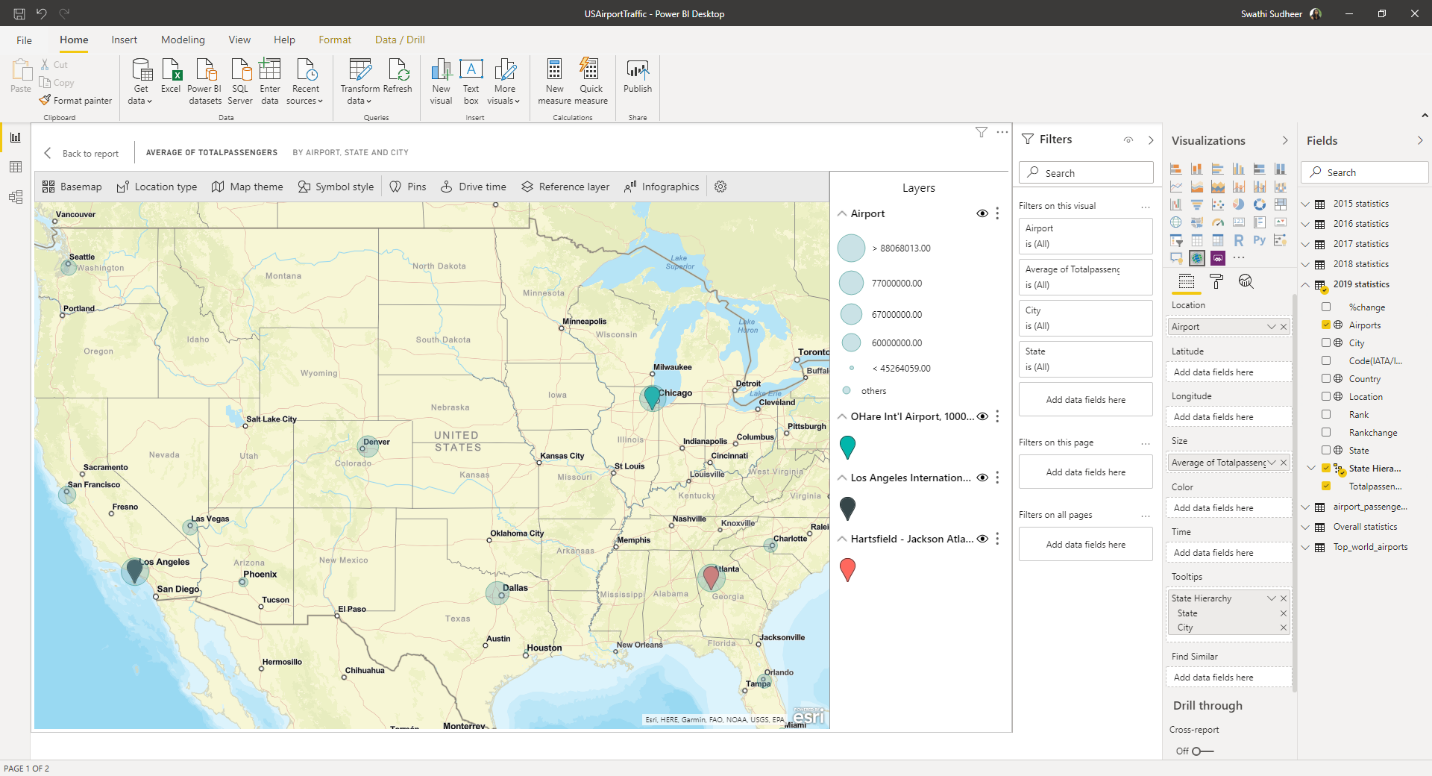This screenshot has width=1432, height=776.
Task: Create a New measure
Action: (x=555, y=81)
